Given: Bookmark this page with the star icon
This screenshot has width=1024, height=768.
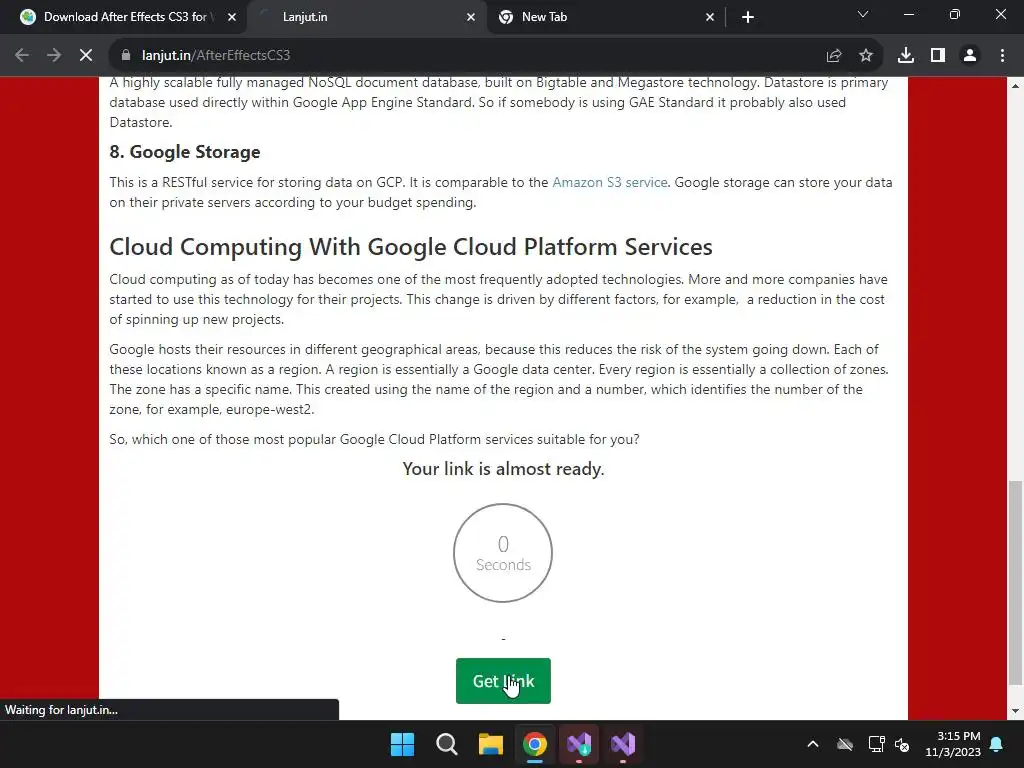Looking at the screenshot, I should click(x=866, y=55).
